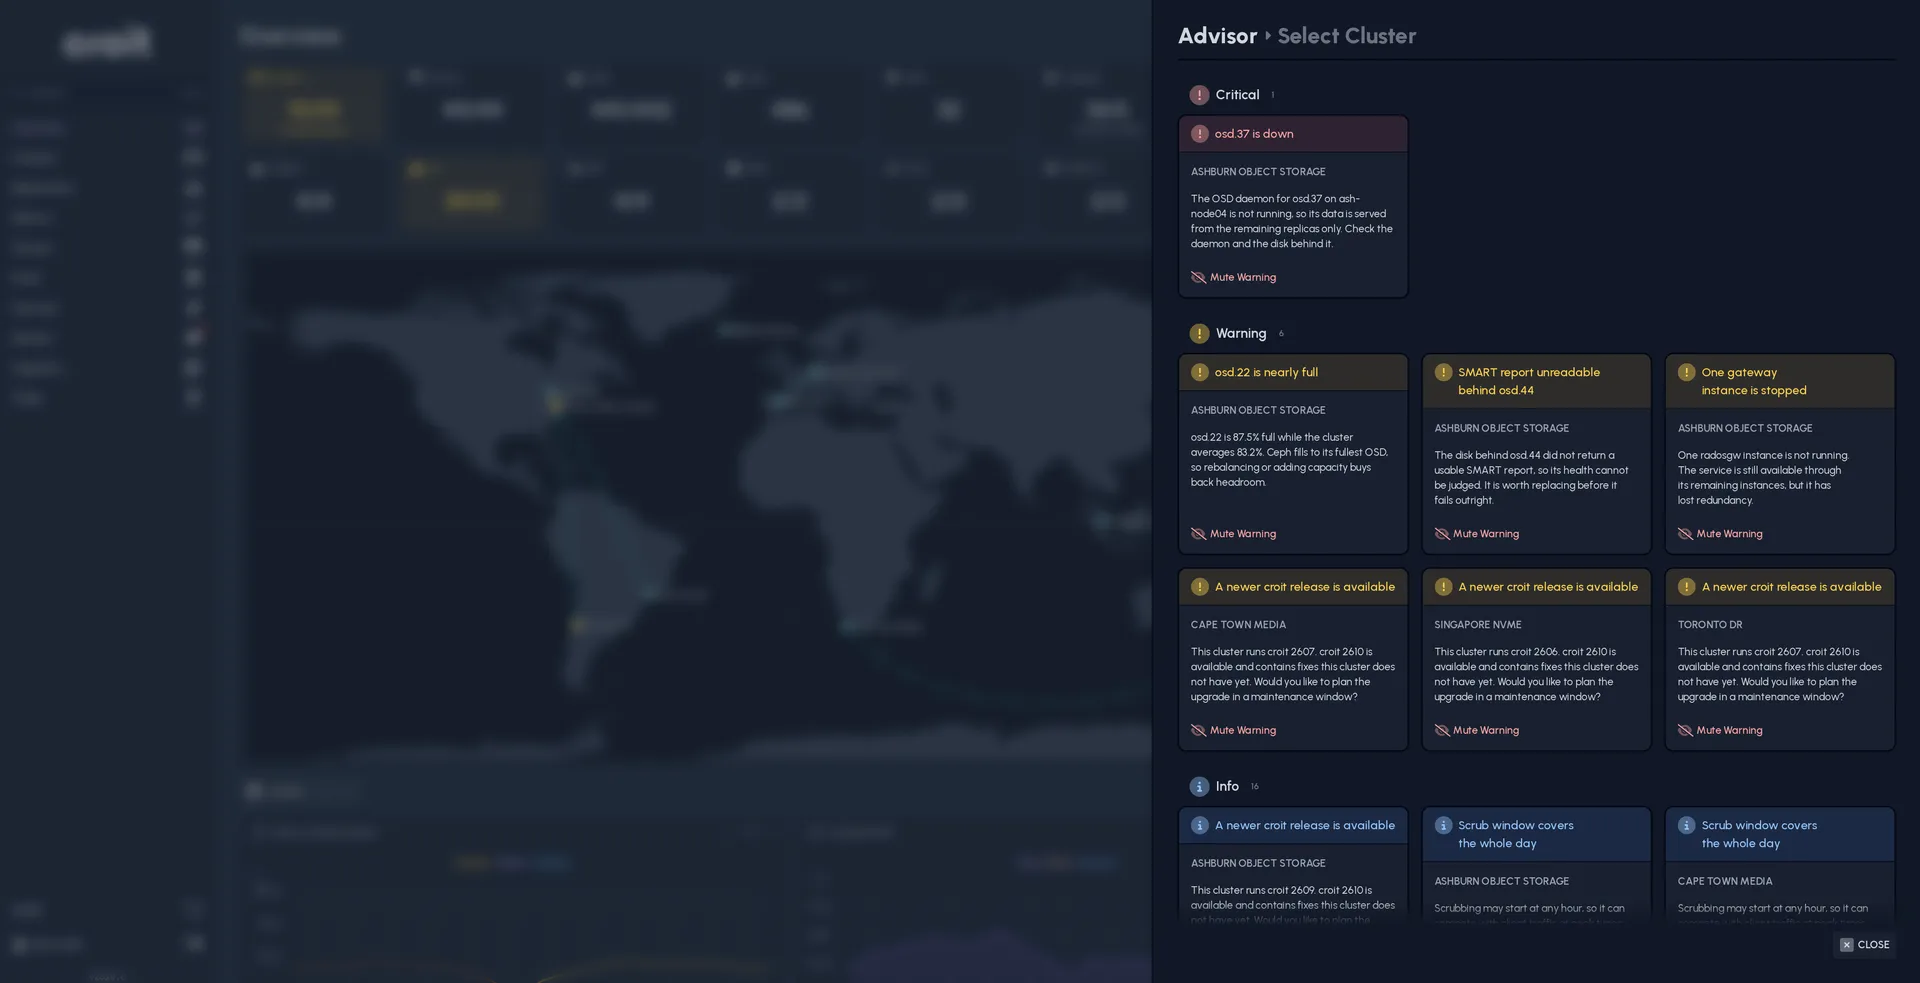Viewport: 1920px width, 983px height.
Task: Open the Select Cluster breadcrumb
Action: 1347,36
